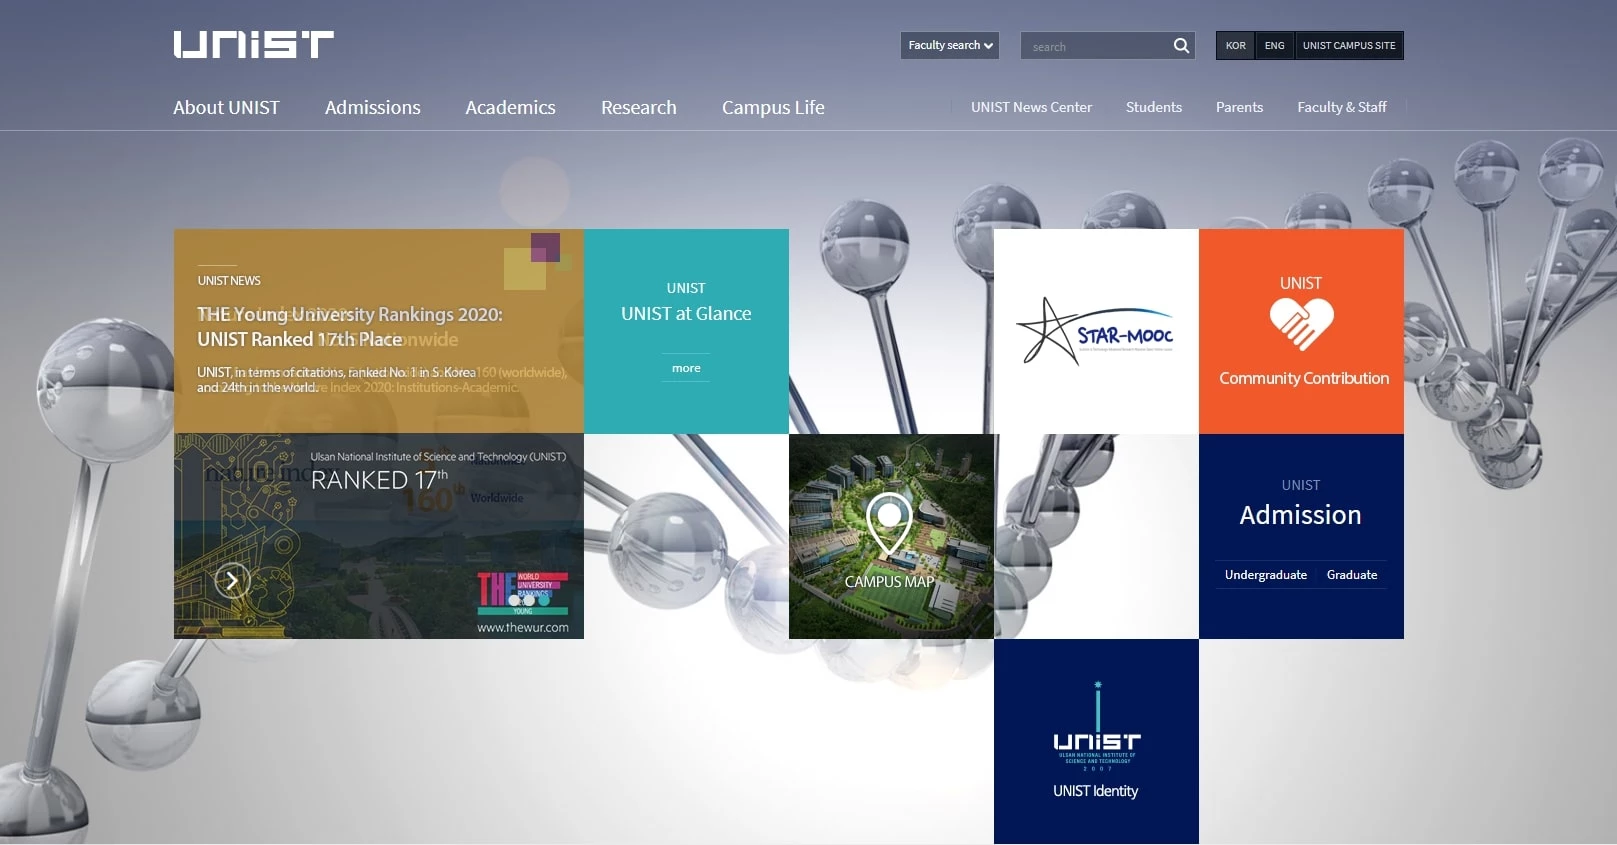Screen dimensions: 1617x845
Task: Switch site language to ENG
Action: (1275, 45)
